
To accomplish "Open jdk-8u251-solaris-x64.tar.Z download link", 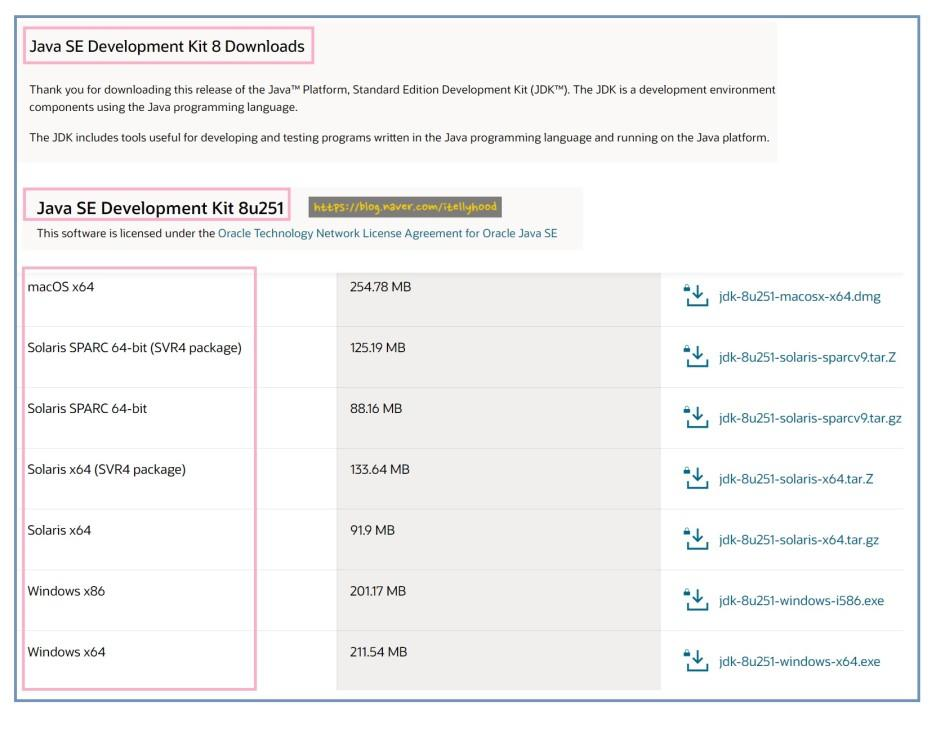I will [x=796, y=479].
